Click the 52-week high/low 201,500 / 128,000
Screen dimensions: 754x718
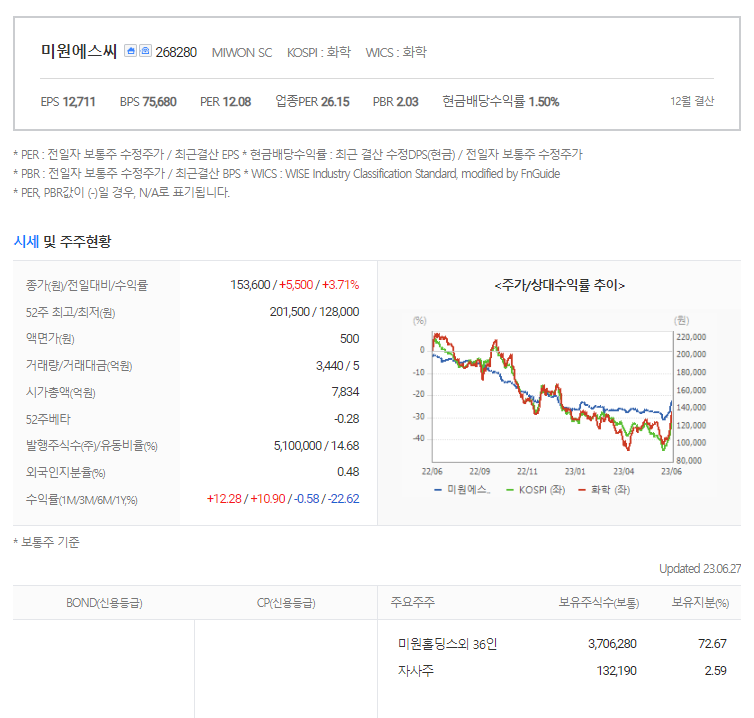pos(314,312)
